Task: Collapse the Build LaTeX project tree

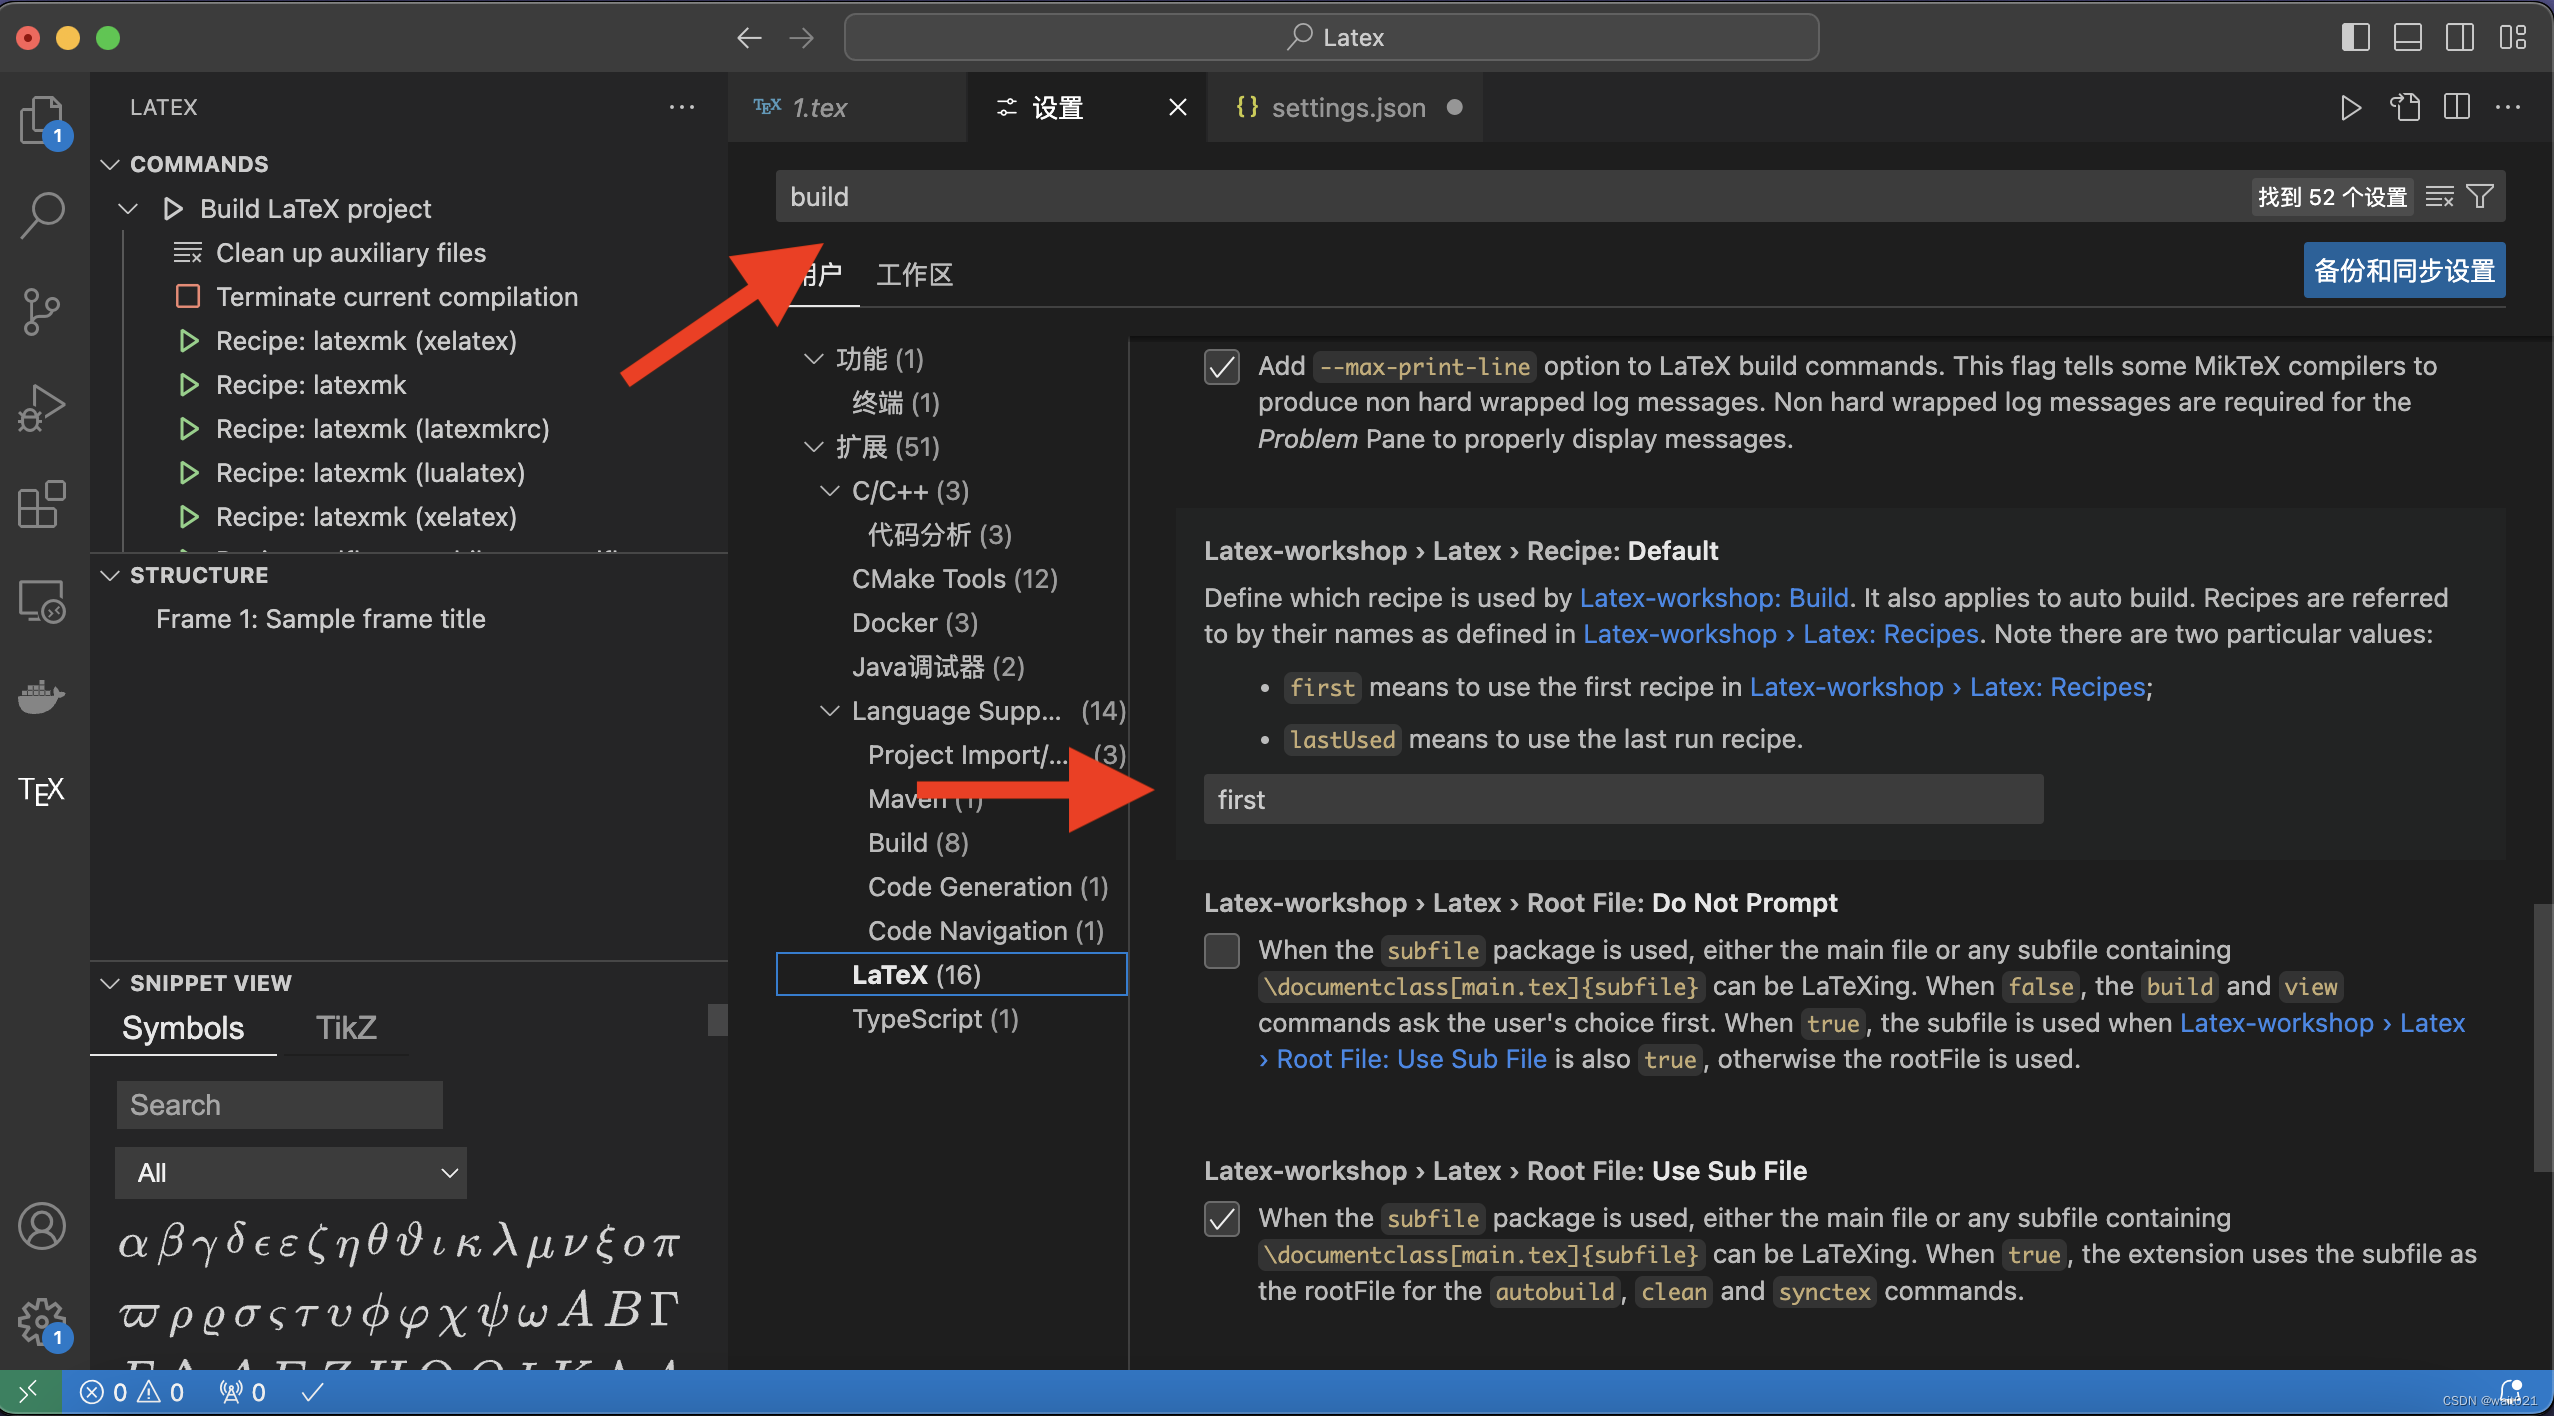Action: tap(128, 209)
